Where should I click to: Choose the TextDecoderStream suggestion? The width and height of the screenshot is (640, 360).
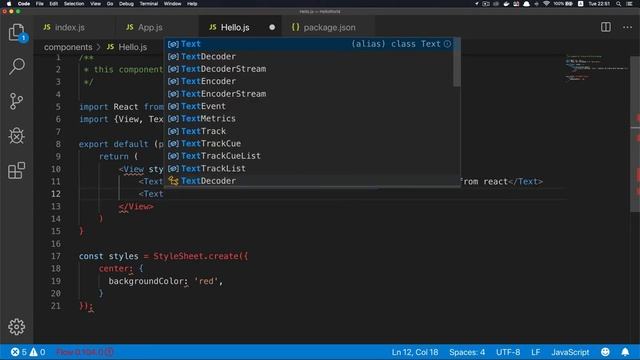[310, 69]
